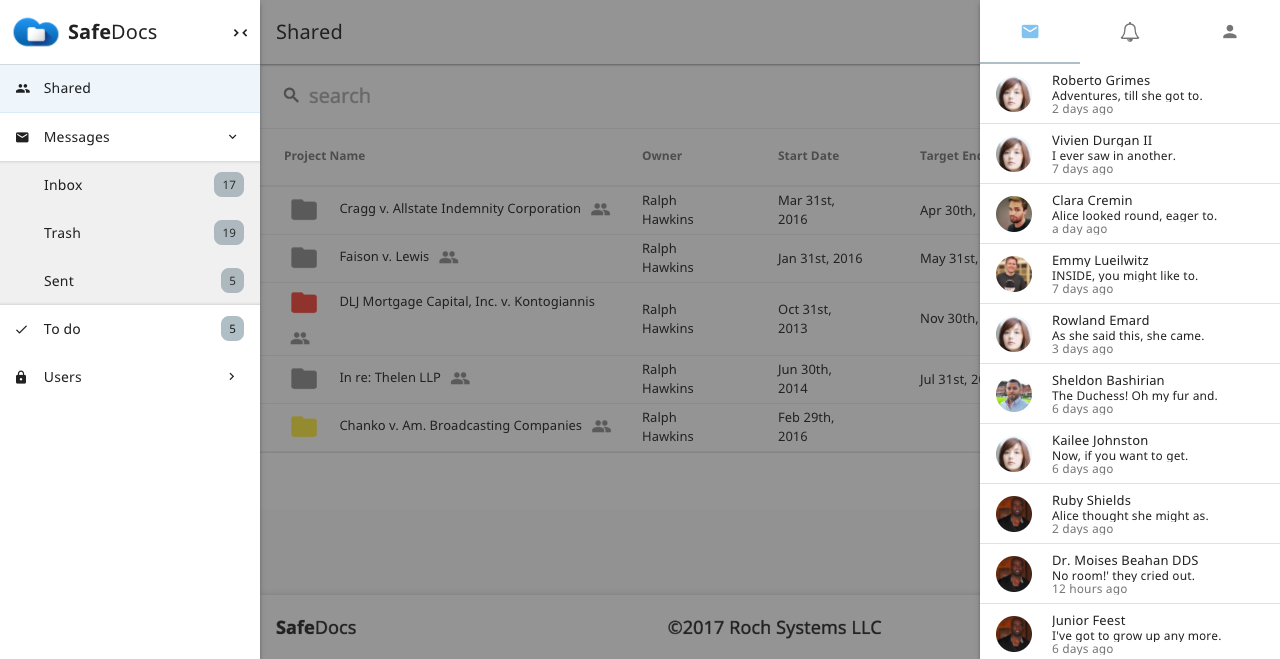The image size is (1280, 659).
Task: Switch to the user profile tab icon
Action: coord(1230,32)
